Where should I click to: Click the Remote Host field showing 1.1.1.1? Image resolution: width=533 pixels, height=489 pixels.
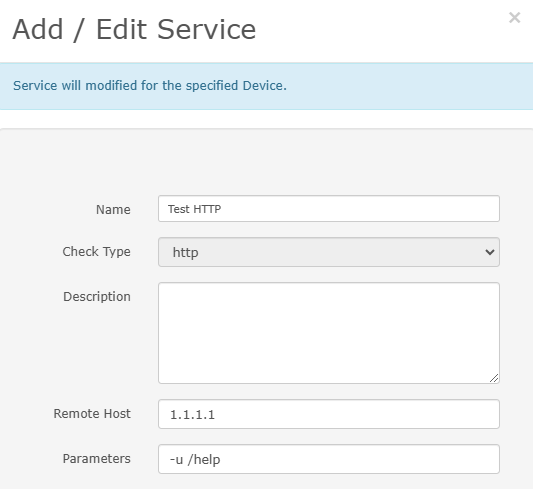(329, 414)
